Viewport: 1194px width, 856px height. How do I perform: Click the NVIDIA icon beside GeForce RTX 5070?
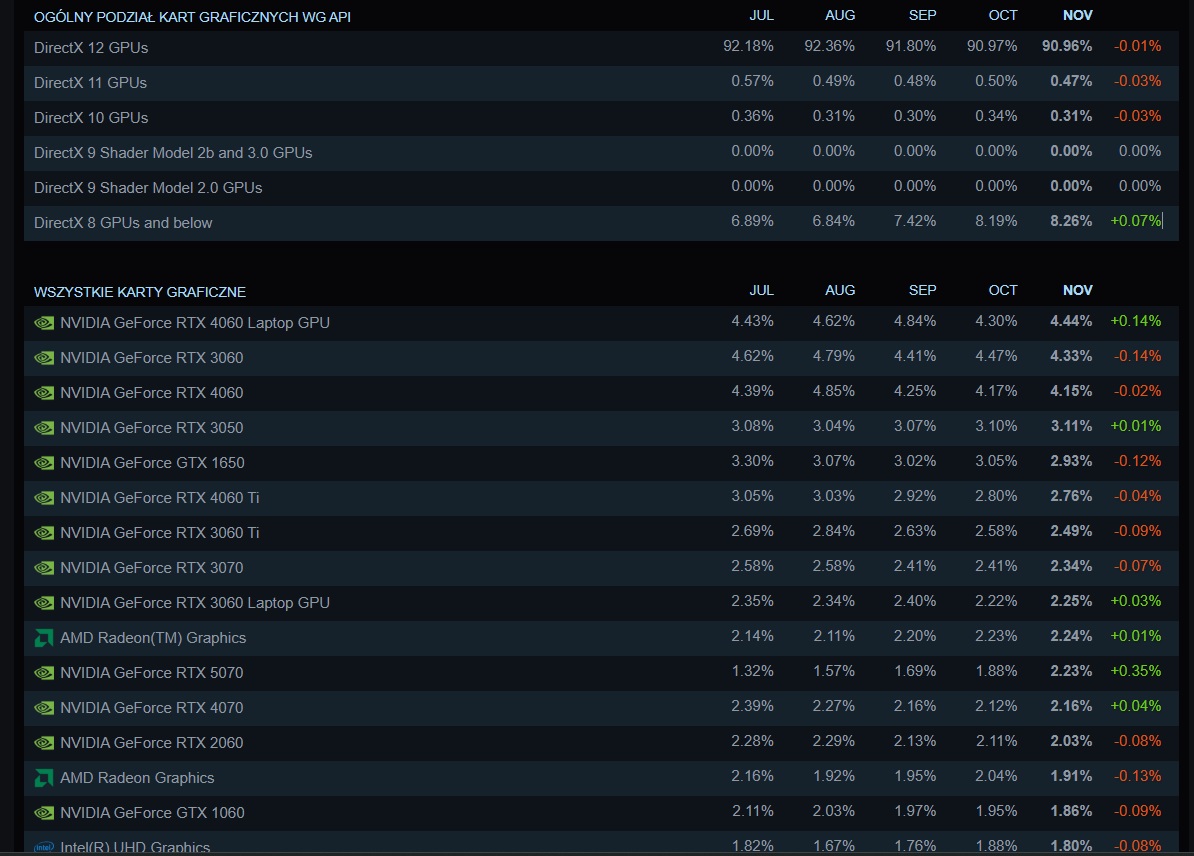click(x=44, y=672)
